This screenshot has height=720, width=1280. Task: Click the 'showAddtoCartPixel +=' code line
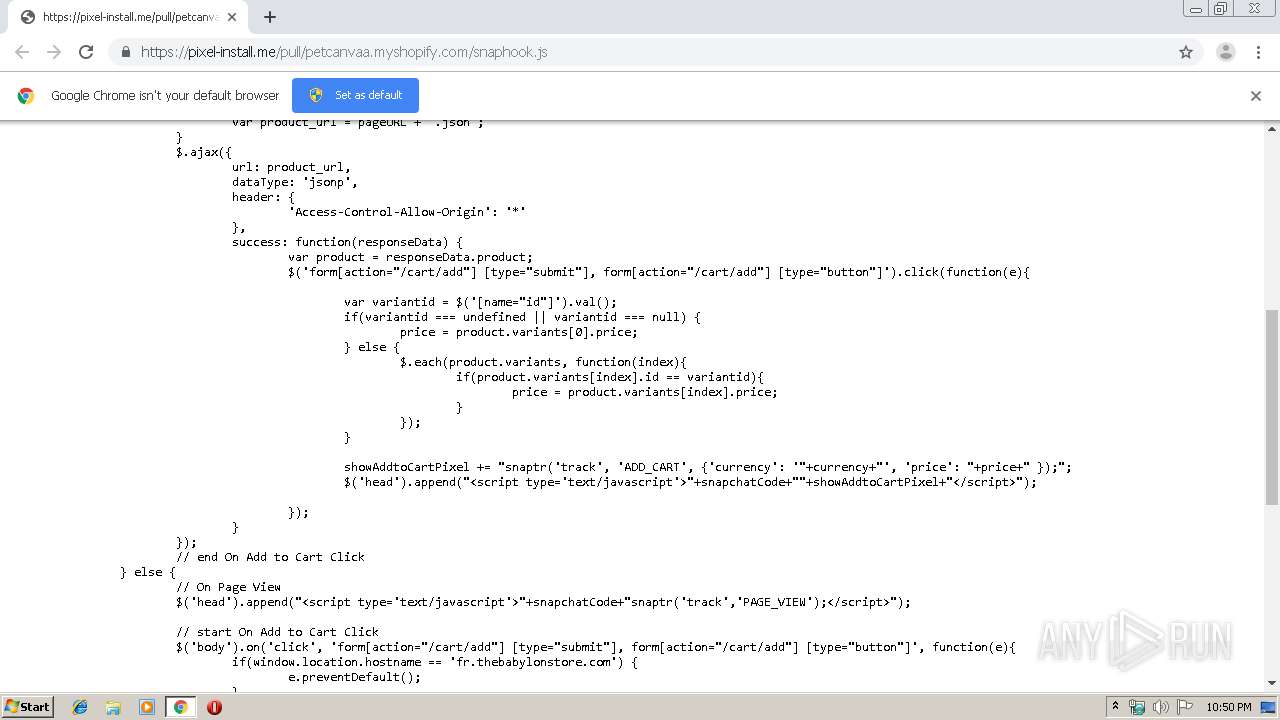coord(708,467)
